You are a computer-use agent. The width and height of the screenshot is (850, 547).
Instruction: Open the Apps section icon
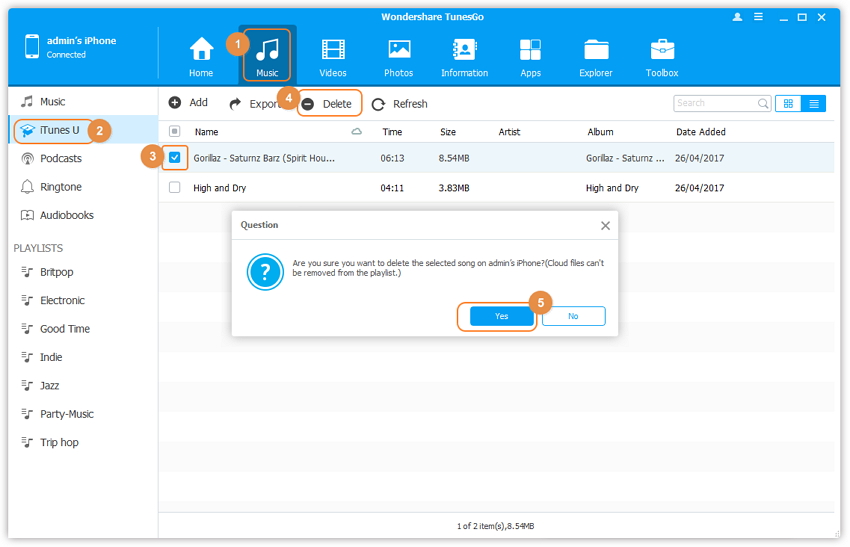[x=530, y=50]
